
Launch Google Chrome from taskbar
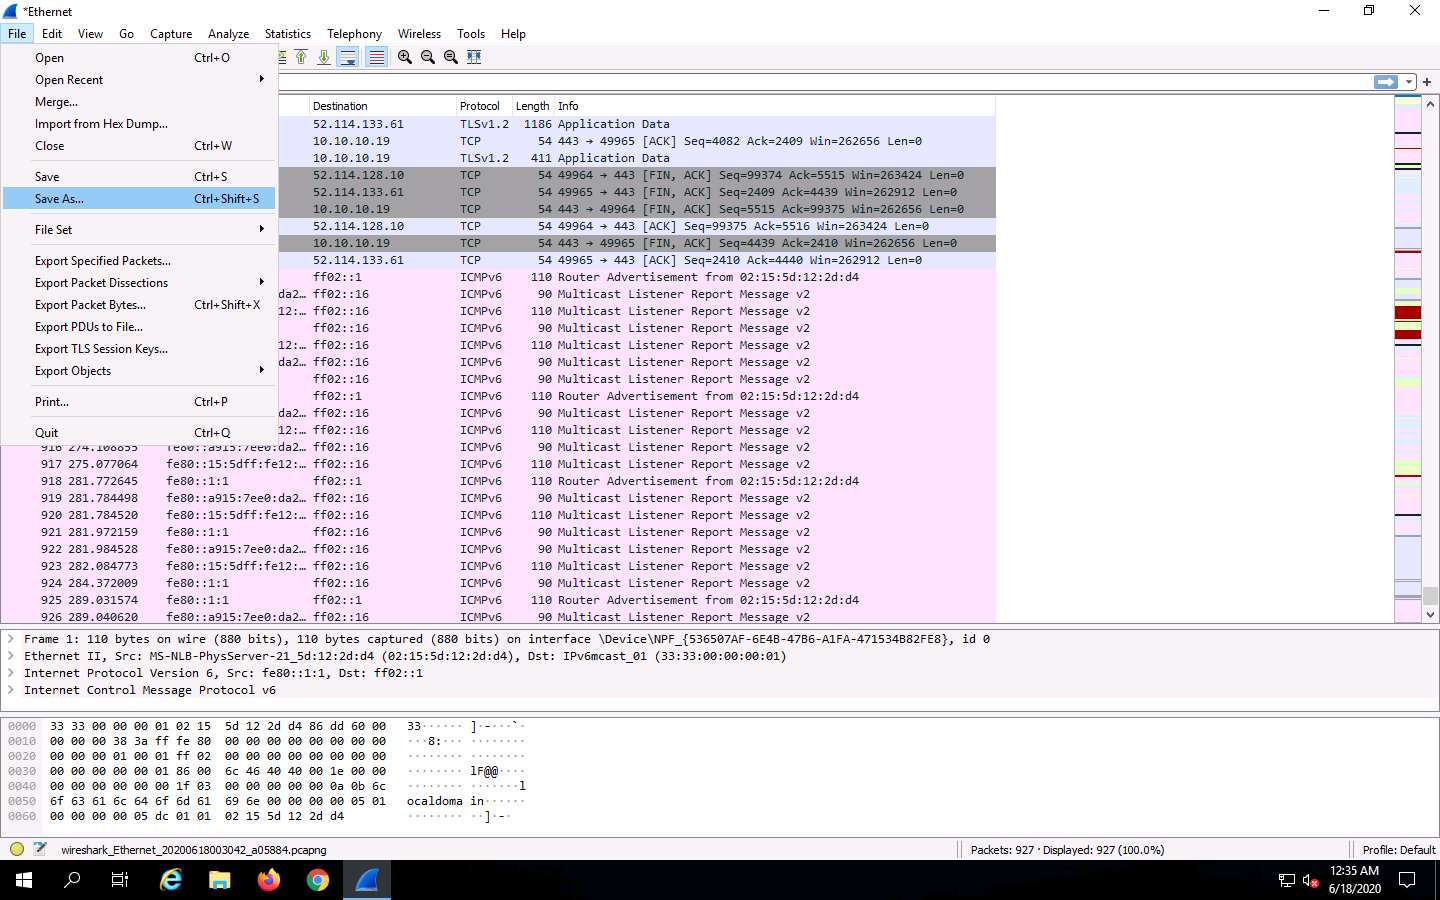click(318, 880)
